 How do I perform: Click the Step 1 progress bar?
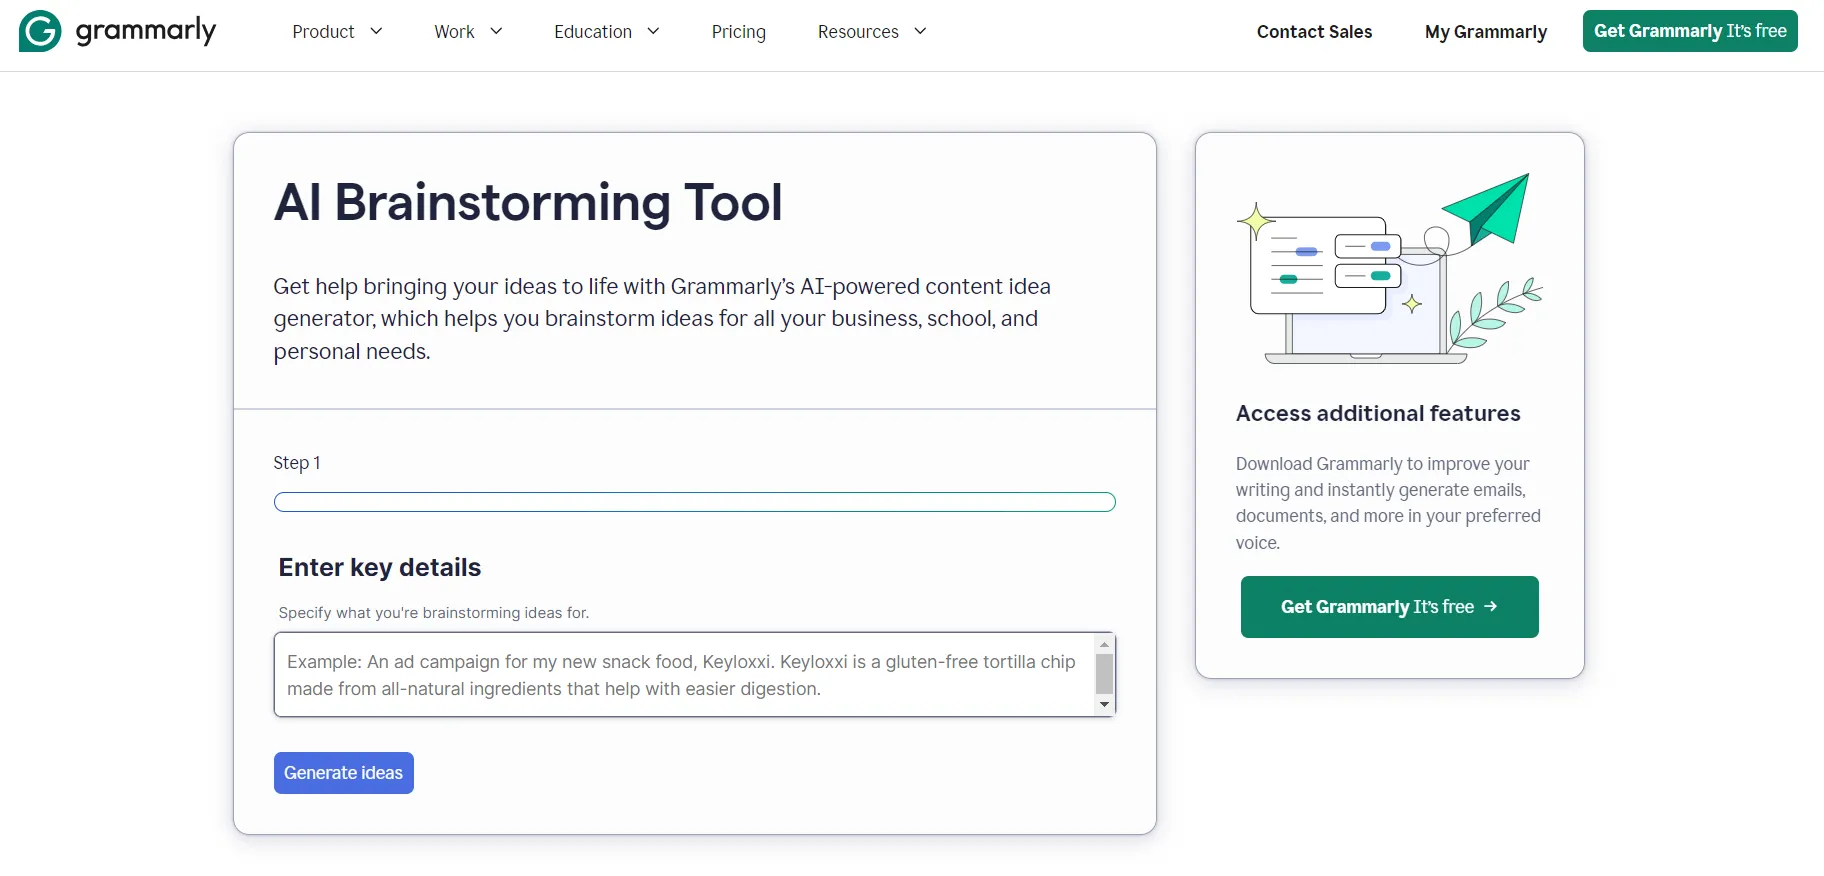[x=695, y=502]
